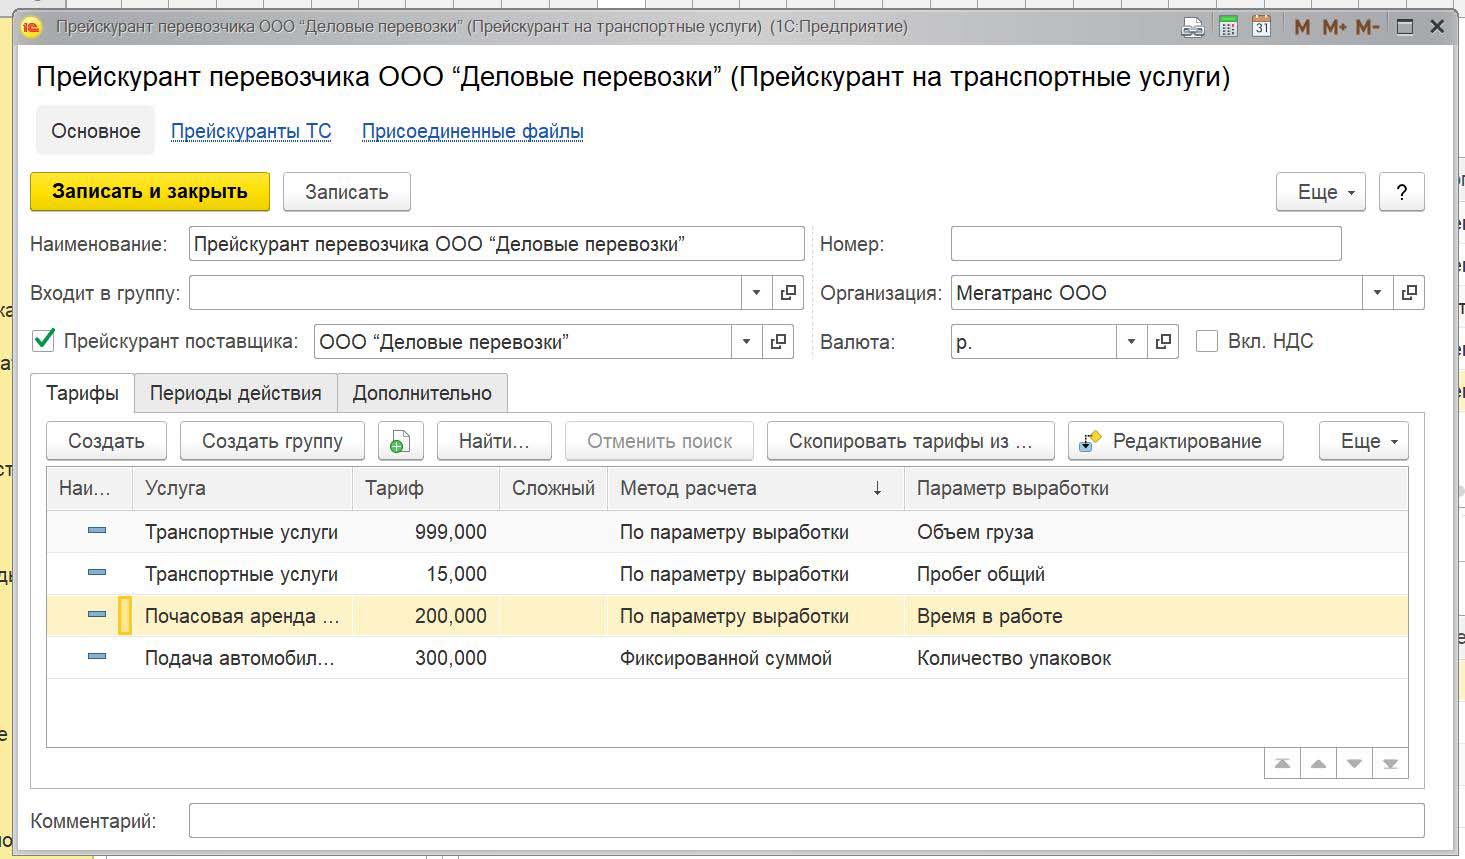Click Услуга column header

point(243,489)
